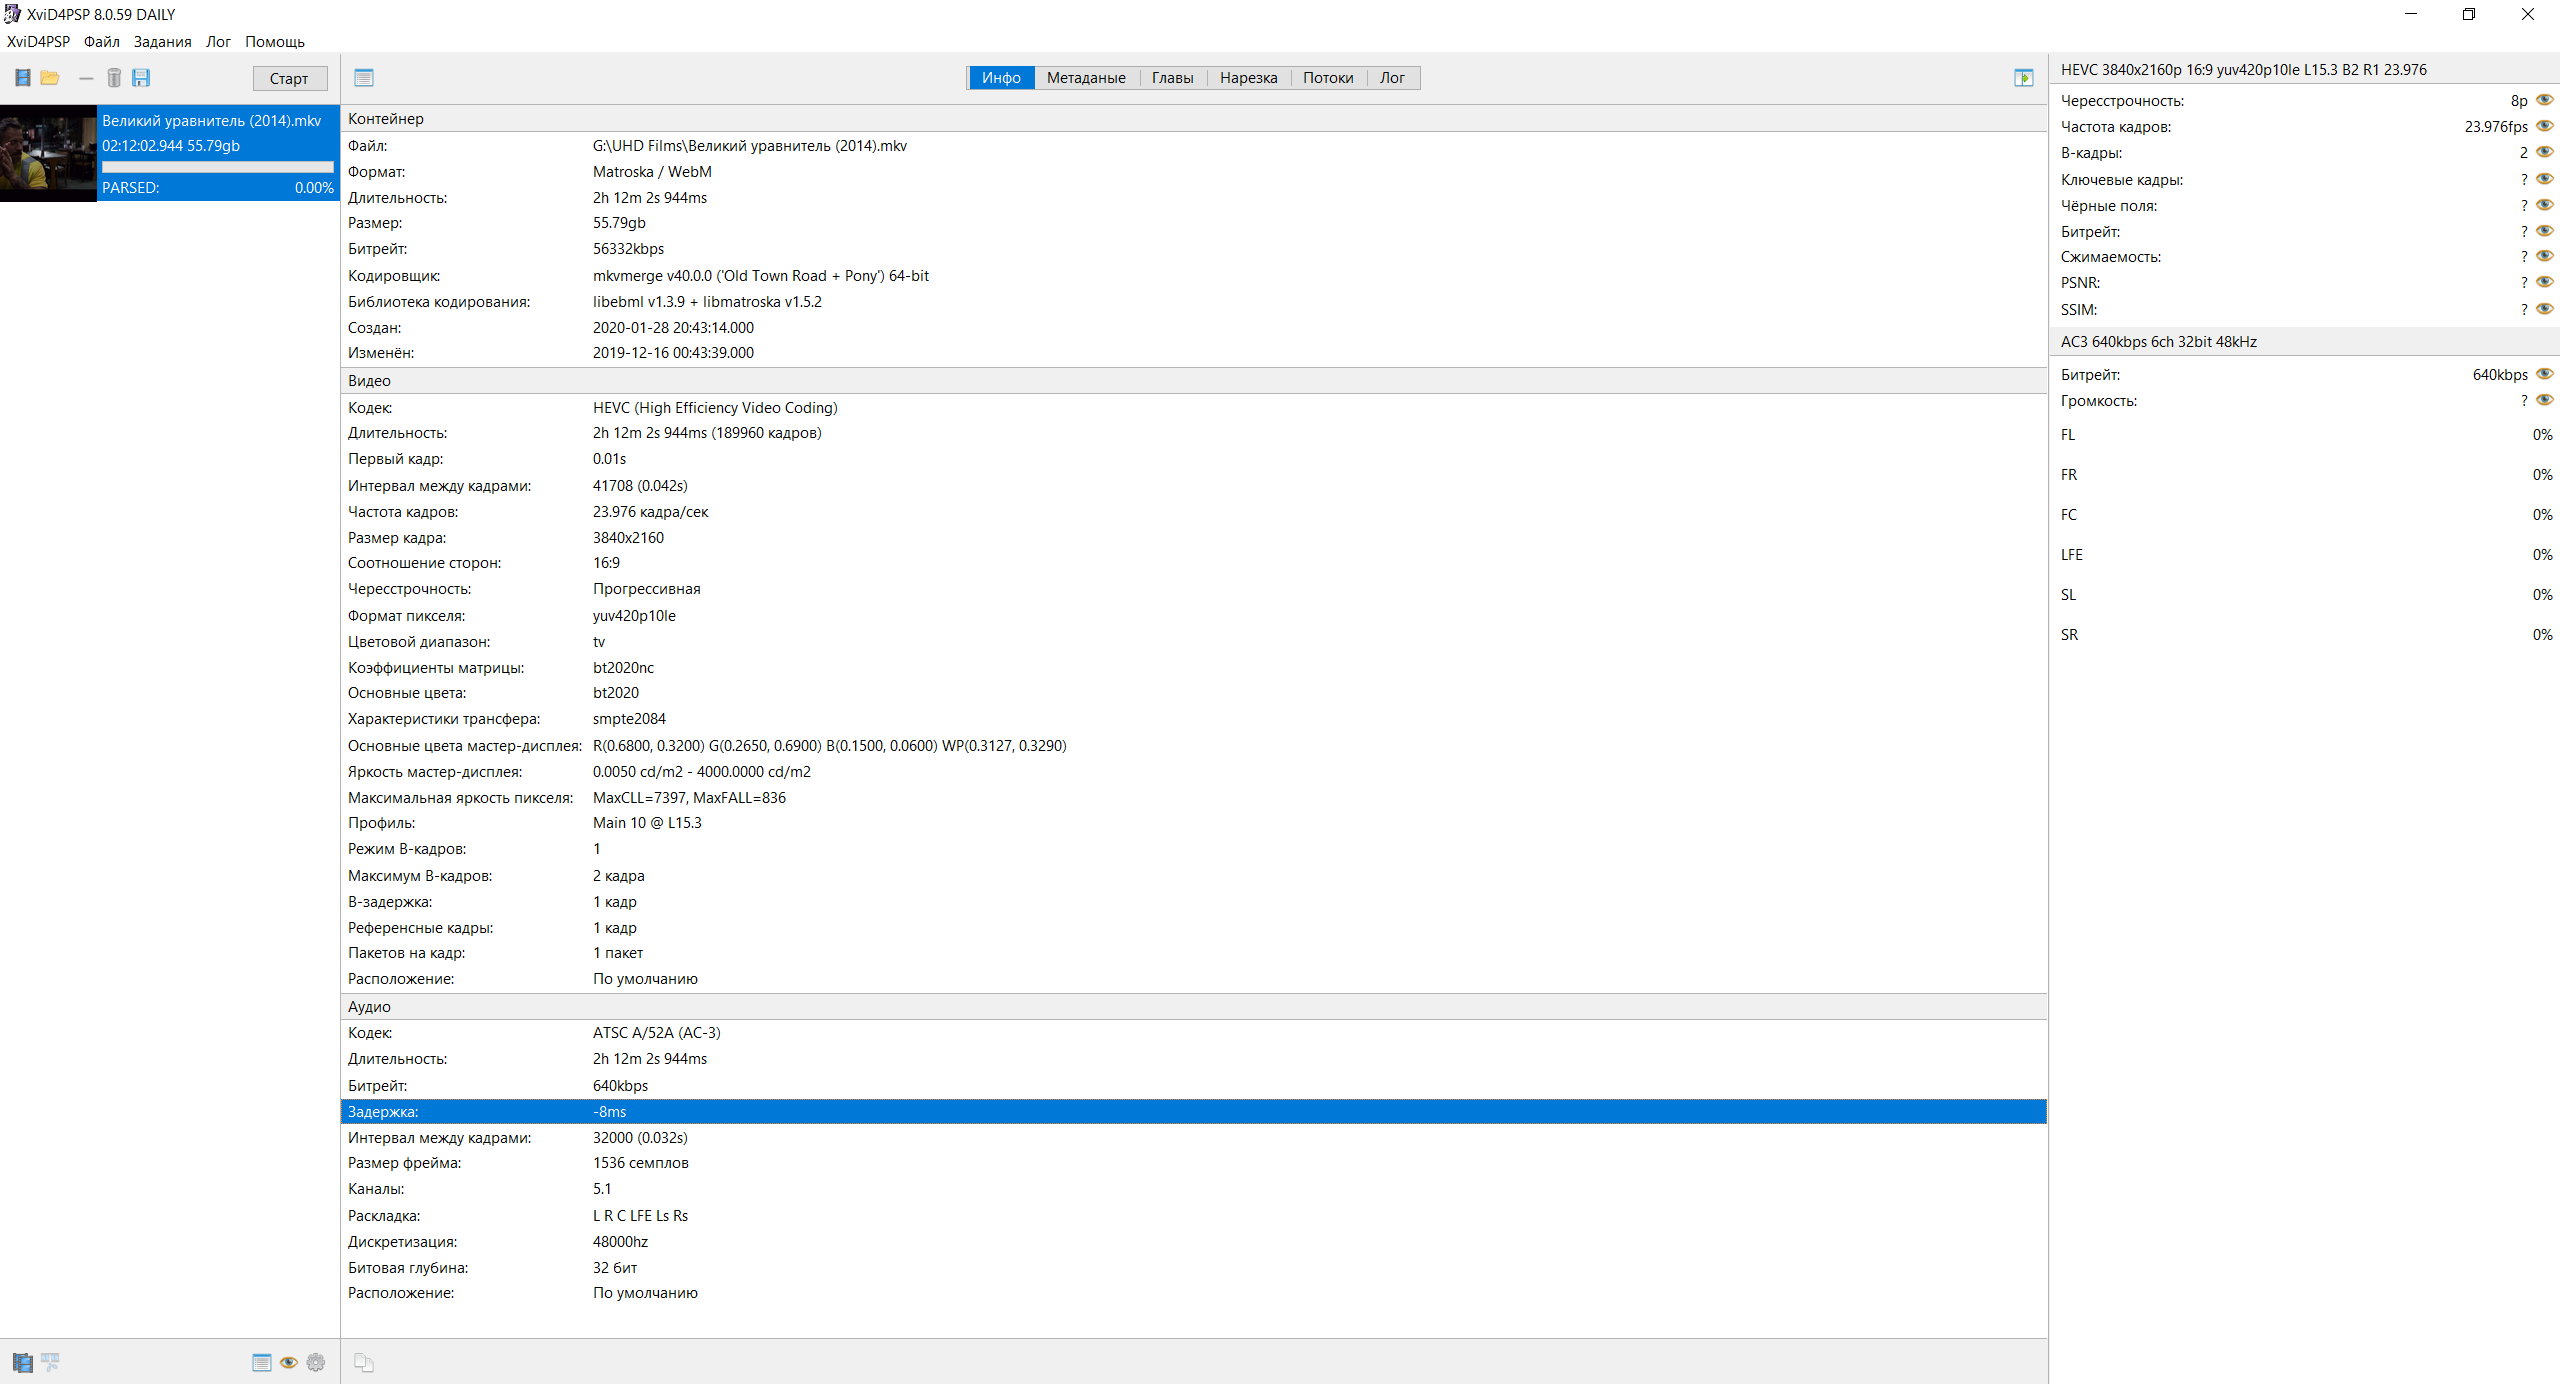Image resolution: width=2560 pixels, height=1384 pixels.
Task: Open folder using the yellow folder icon
Action: [x=50, y=78]
